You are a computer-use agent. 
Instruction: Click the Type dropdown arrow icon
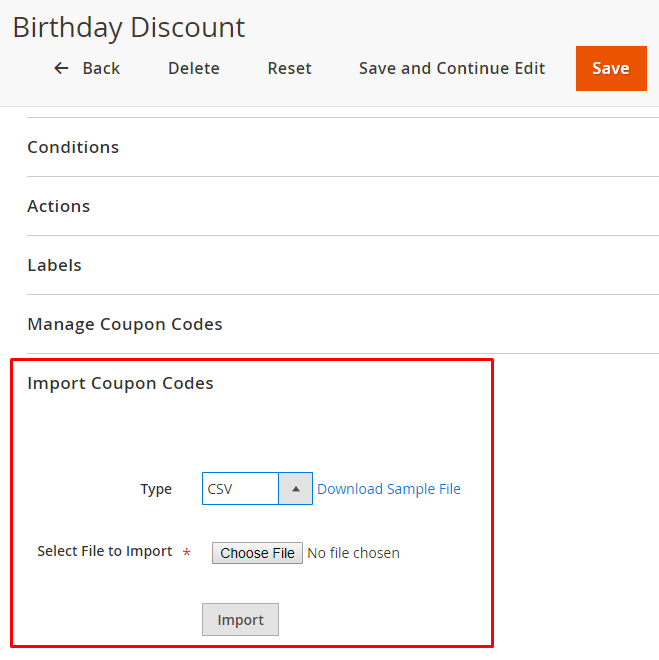tap(295, 489)
